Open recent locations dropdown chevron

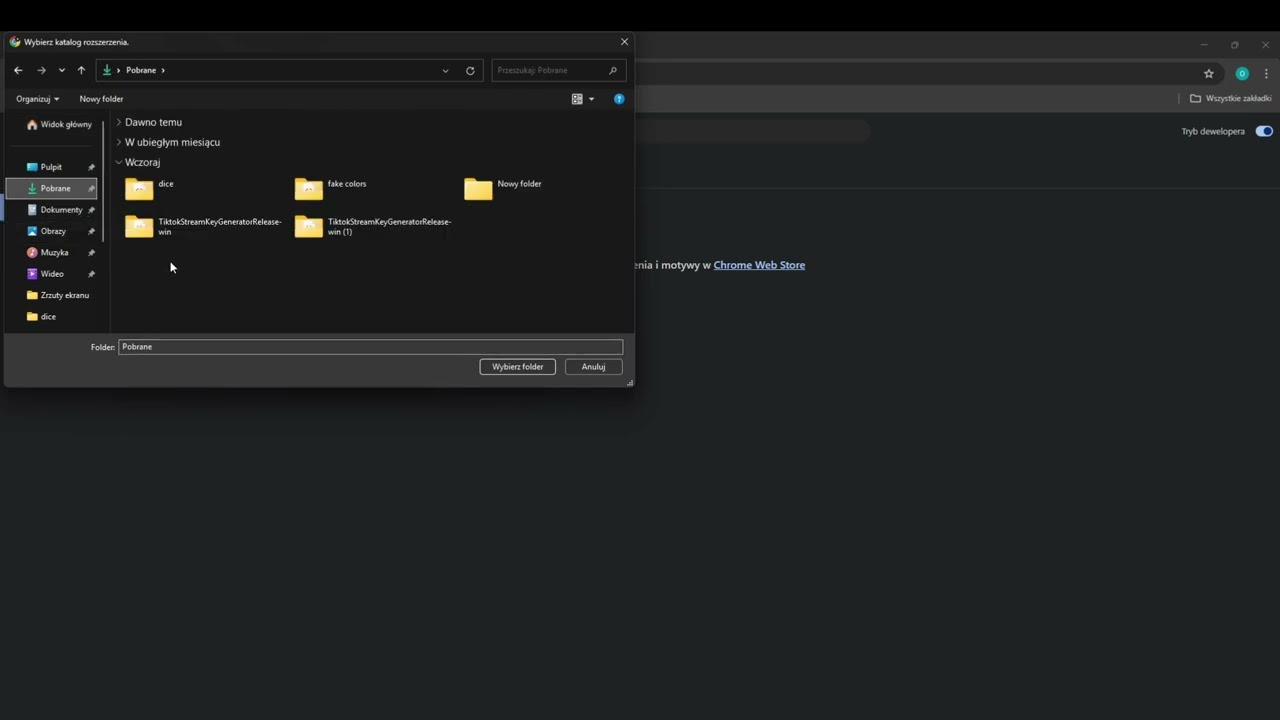coord(62,70)
